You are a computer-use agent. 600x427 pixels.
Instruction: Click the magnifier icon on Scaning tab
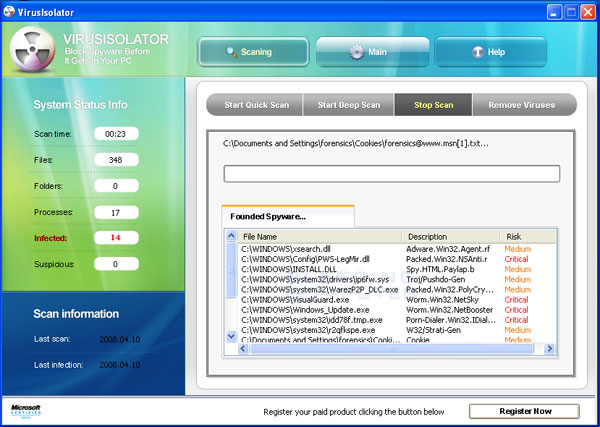(x=232, y=52)
